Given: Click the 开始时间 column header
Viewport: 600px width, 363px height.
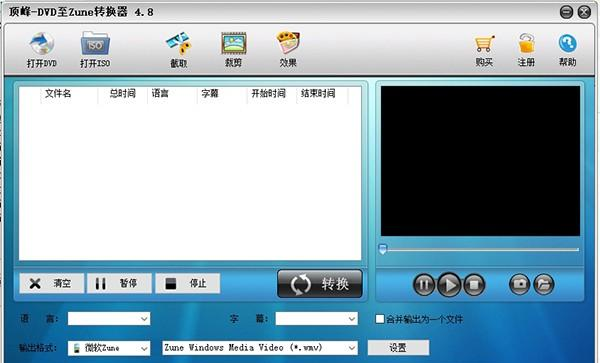Looking at the screenshot, I should click(268, 94).
